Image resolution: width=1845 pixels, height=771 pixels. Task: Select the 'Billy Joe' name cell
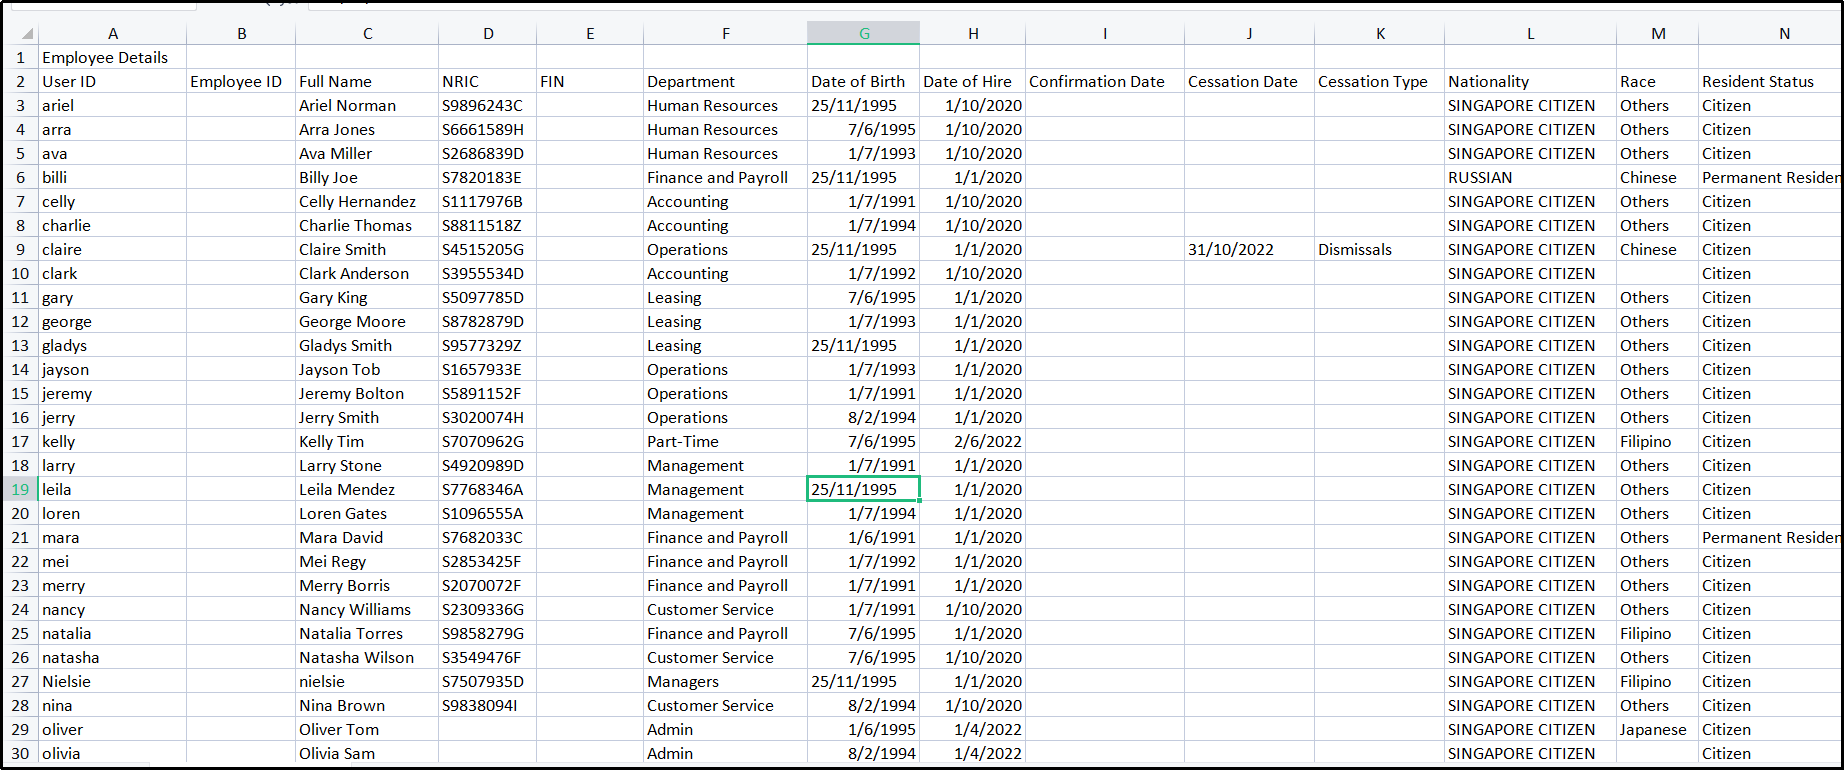point(367,177)
